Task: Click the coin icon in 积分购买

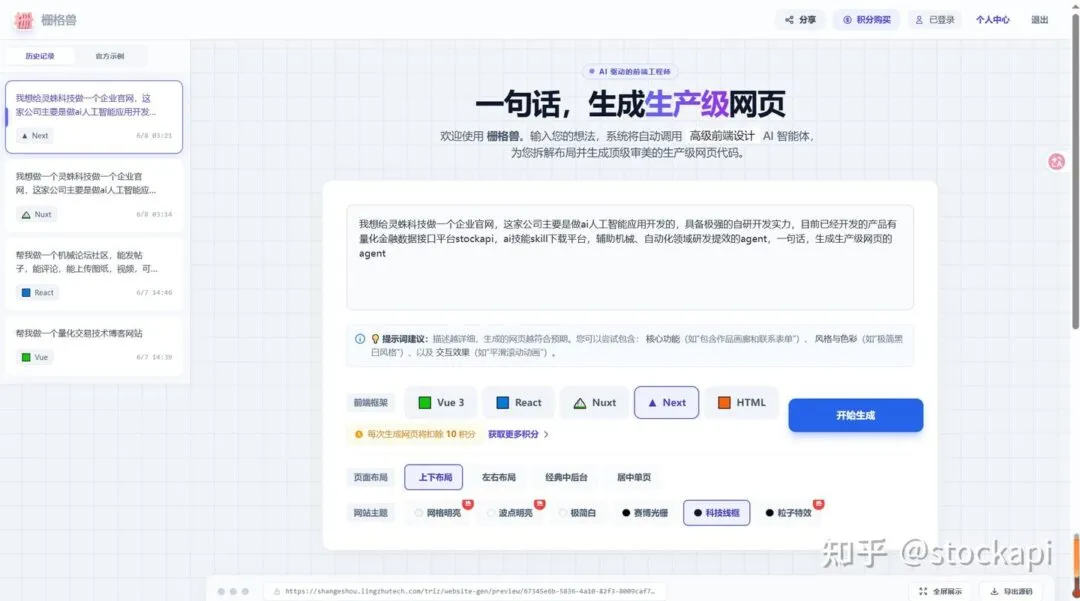Action: click(847, 20)
